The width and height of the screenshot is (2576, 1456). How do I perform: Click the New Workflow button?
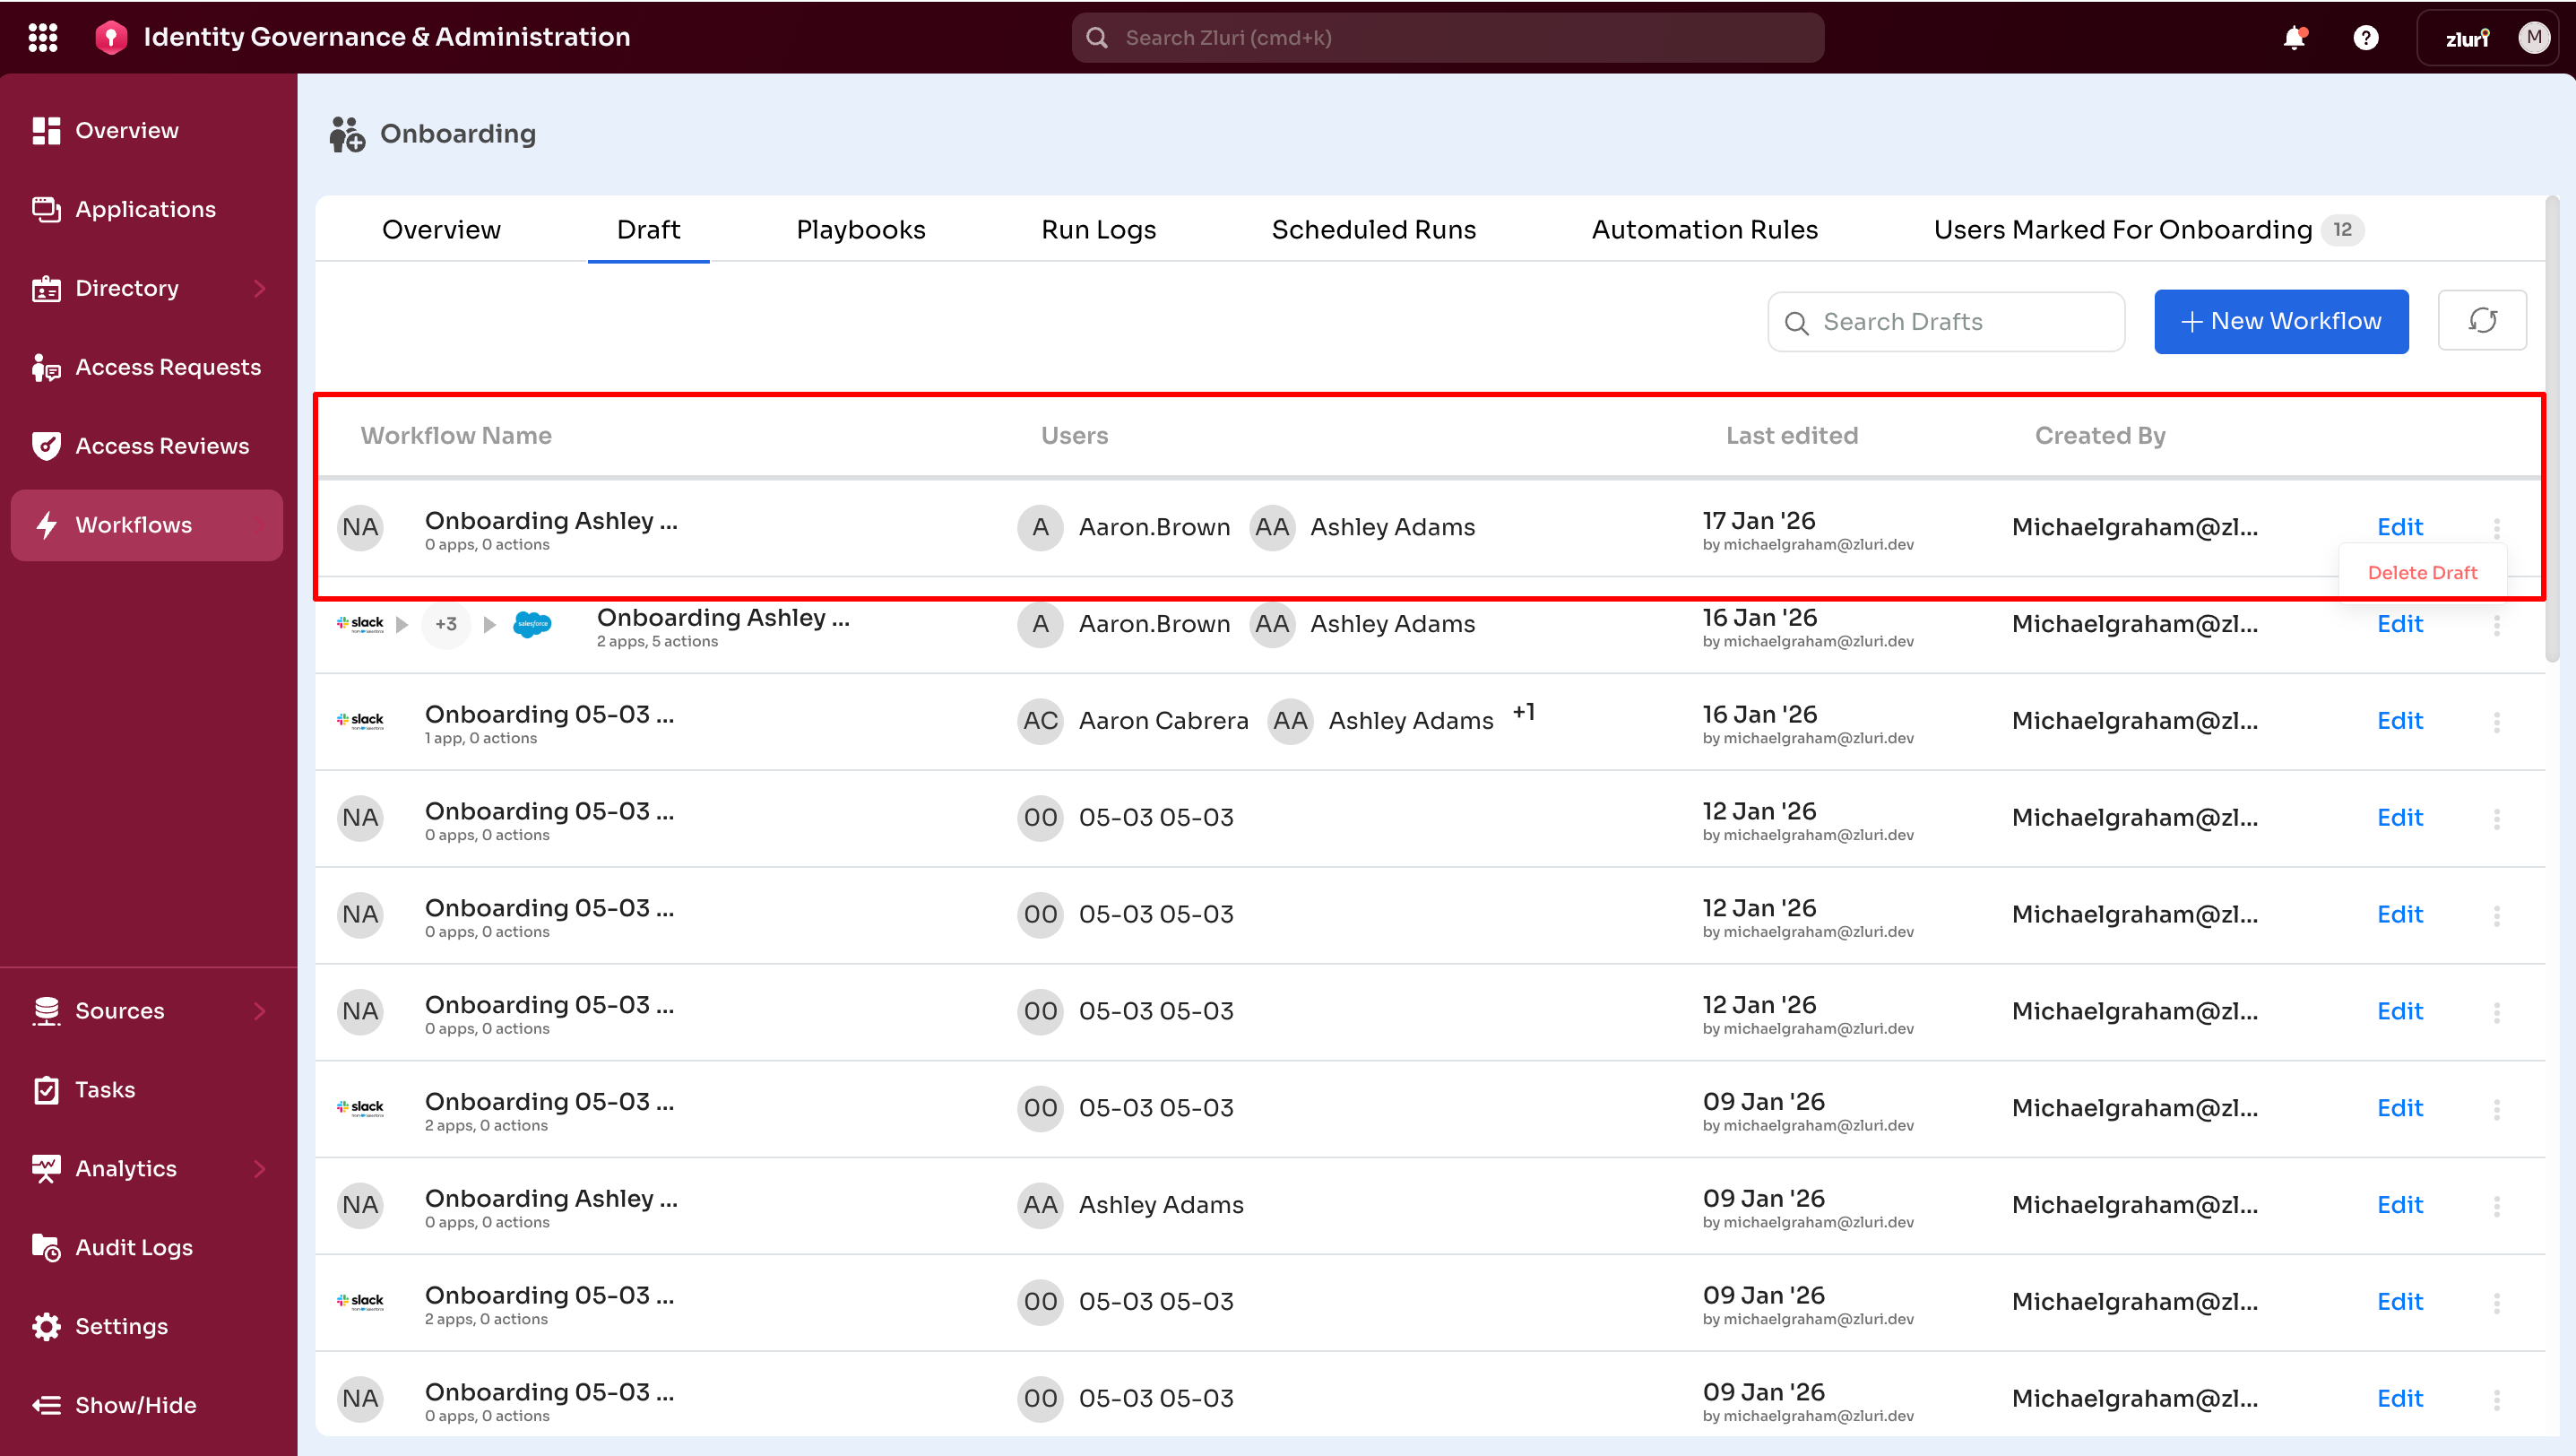click(x=2280, y=321)
